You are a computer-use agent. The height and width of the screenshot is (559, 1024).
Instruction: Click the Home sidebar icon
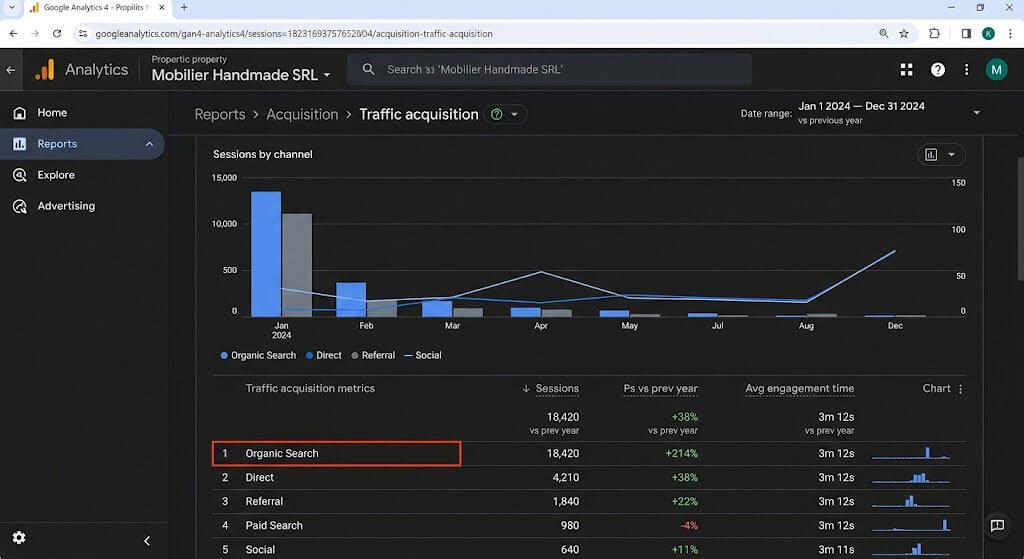click(x=20, y=113)
